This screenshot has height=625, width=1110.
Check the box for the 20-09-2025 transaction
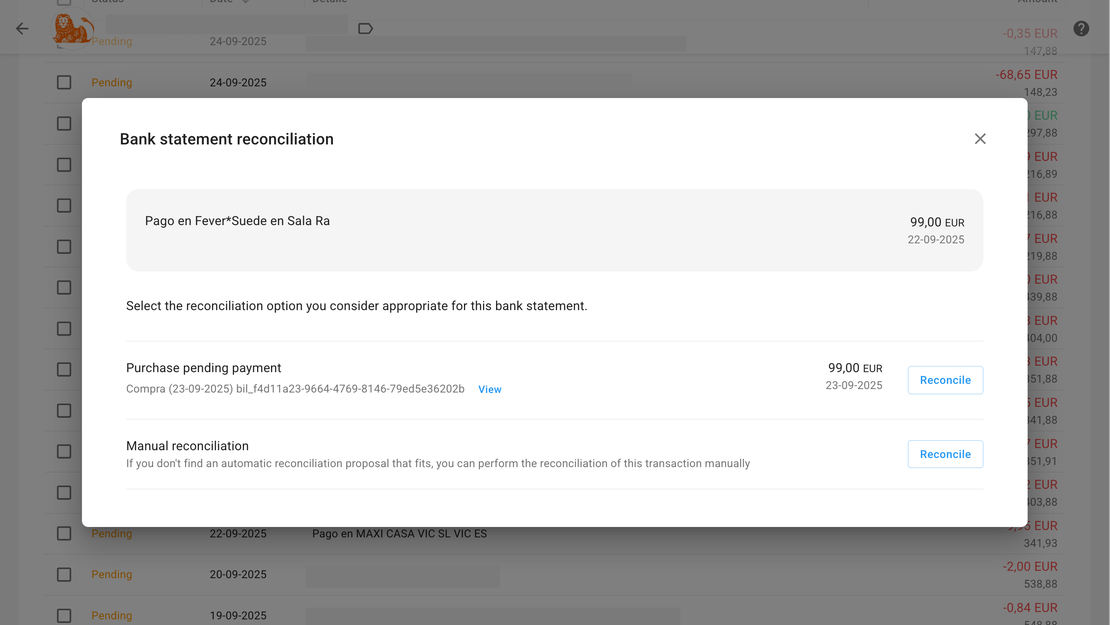tap(64, 575)
